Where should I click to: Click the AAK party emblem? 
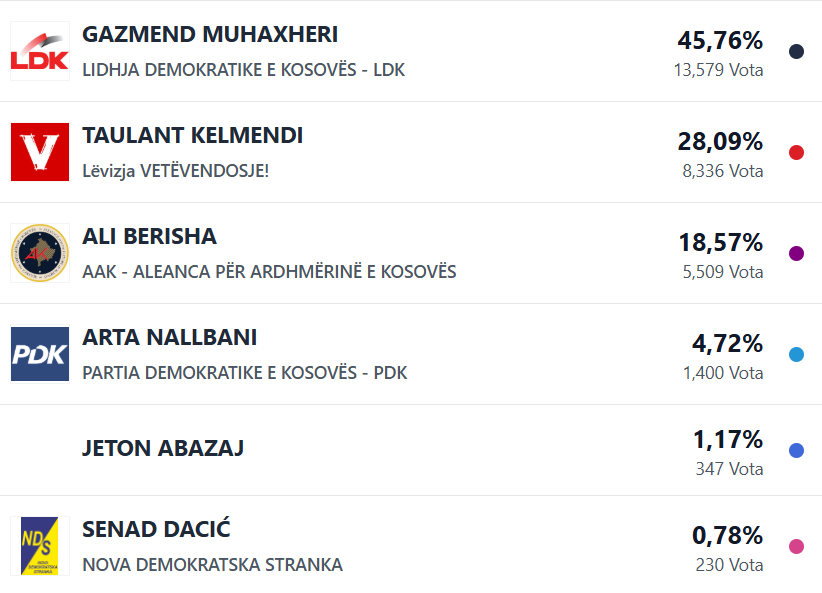(40, 253)
